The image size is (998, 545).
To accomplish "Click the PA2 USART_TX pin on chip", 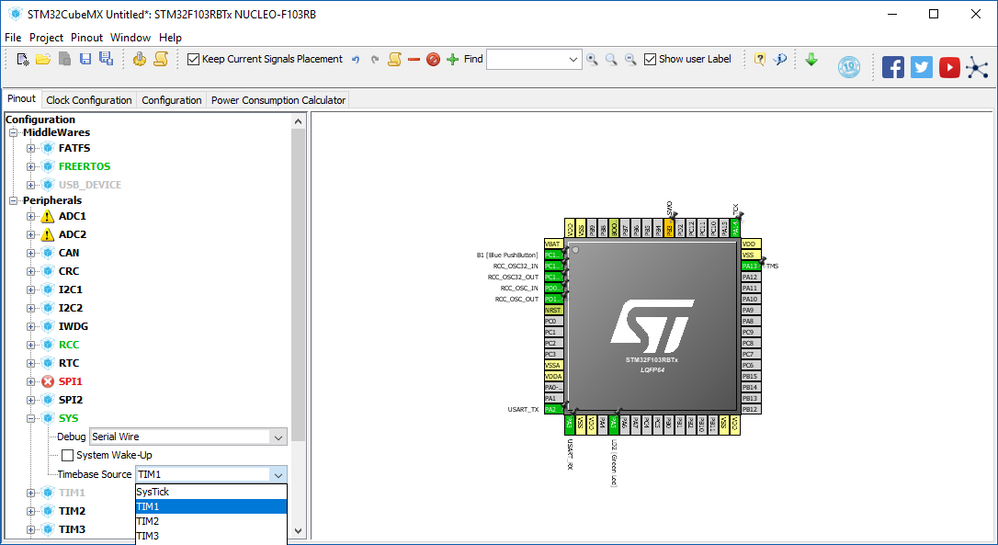I will tap(553, 409).
